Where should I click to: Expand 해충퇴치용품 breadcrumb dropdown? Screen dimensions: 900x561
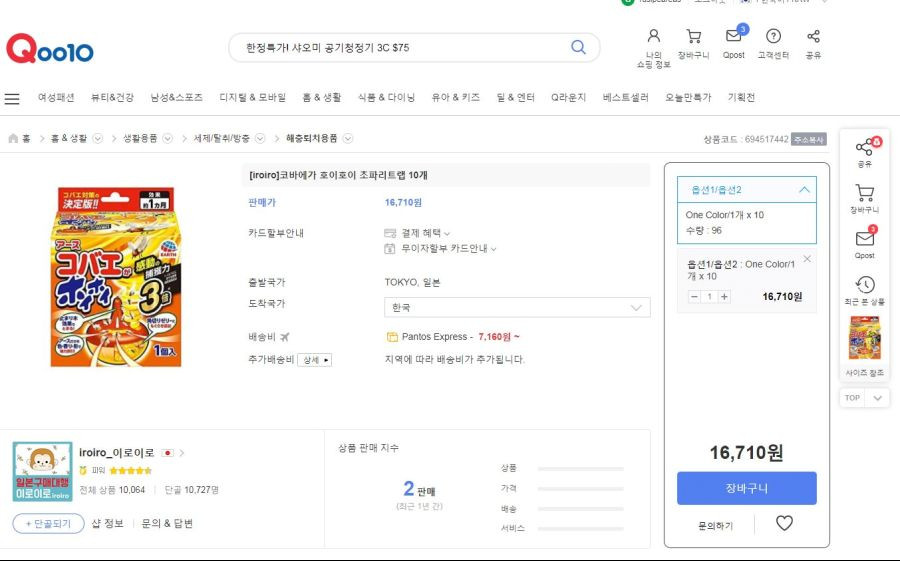348,138
